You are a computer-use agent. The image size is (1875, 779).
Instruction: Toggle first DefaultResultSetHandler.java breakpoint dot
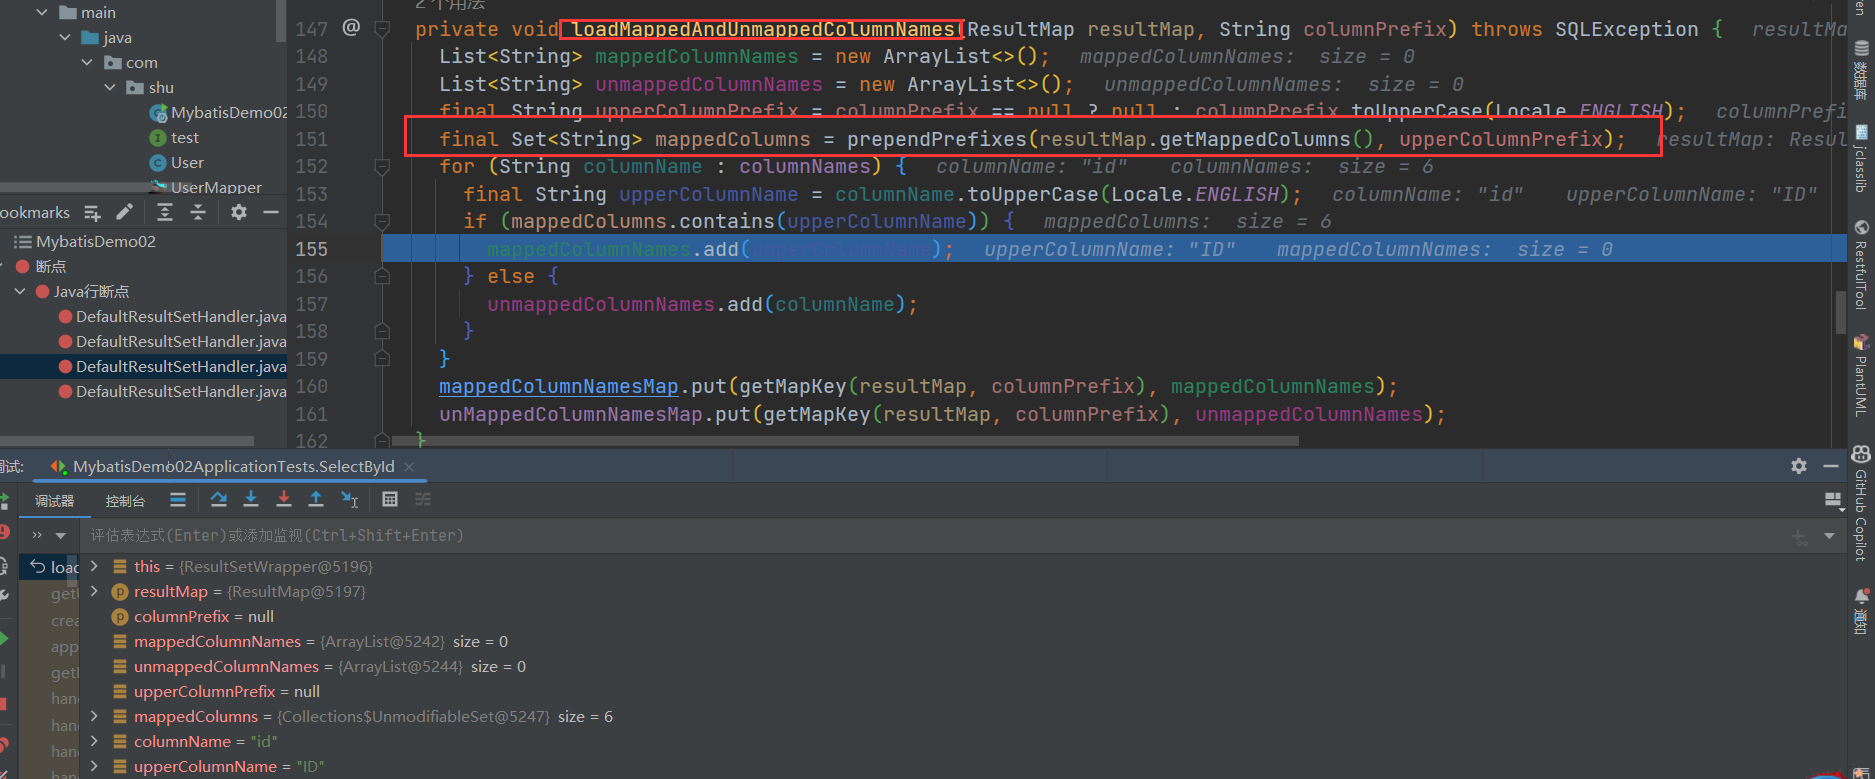point(66,316)
